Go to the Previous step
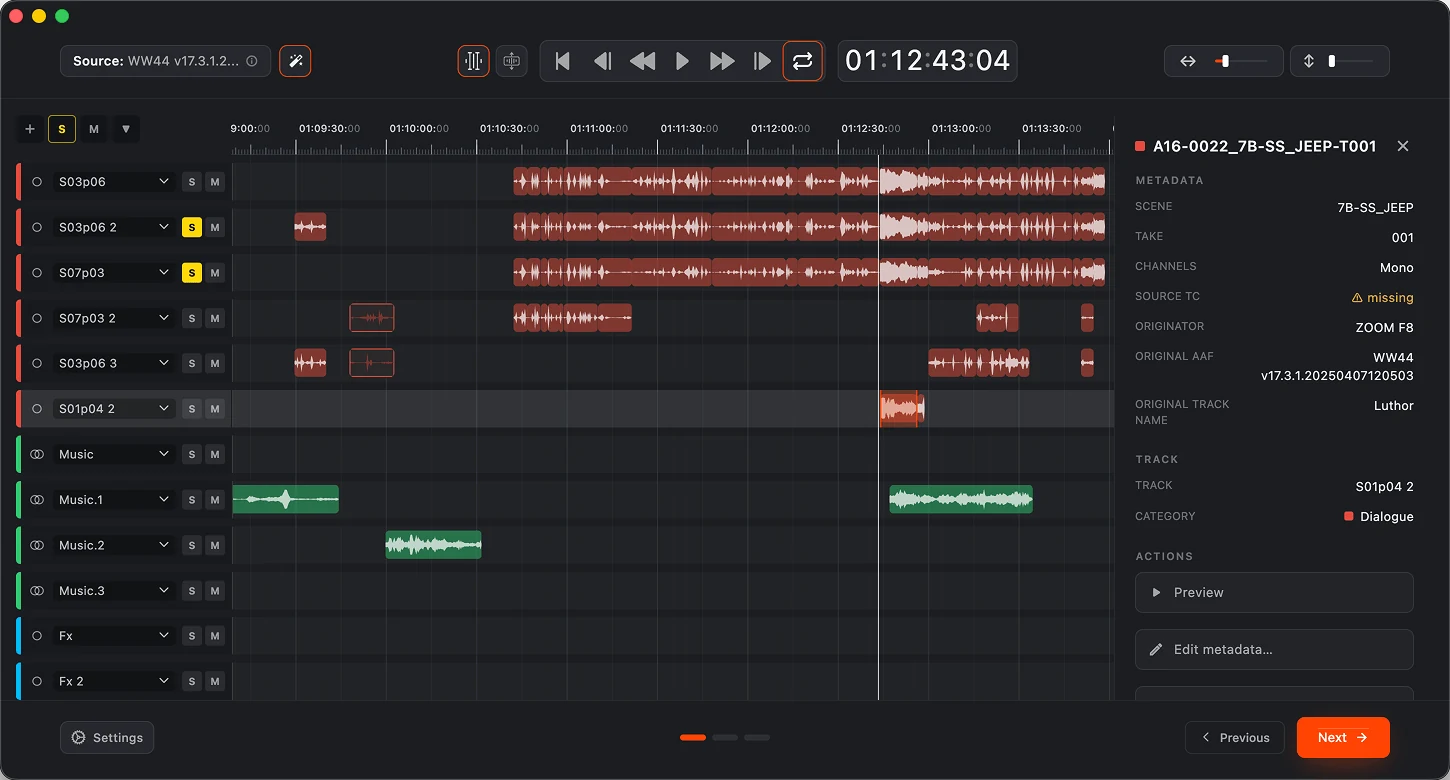Image resolution: width=1450 pixels, height=780 pixels. pyautogui.click(x=1235, y=738)
